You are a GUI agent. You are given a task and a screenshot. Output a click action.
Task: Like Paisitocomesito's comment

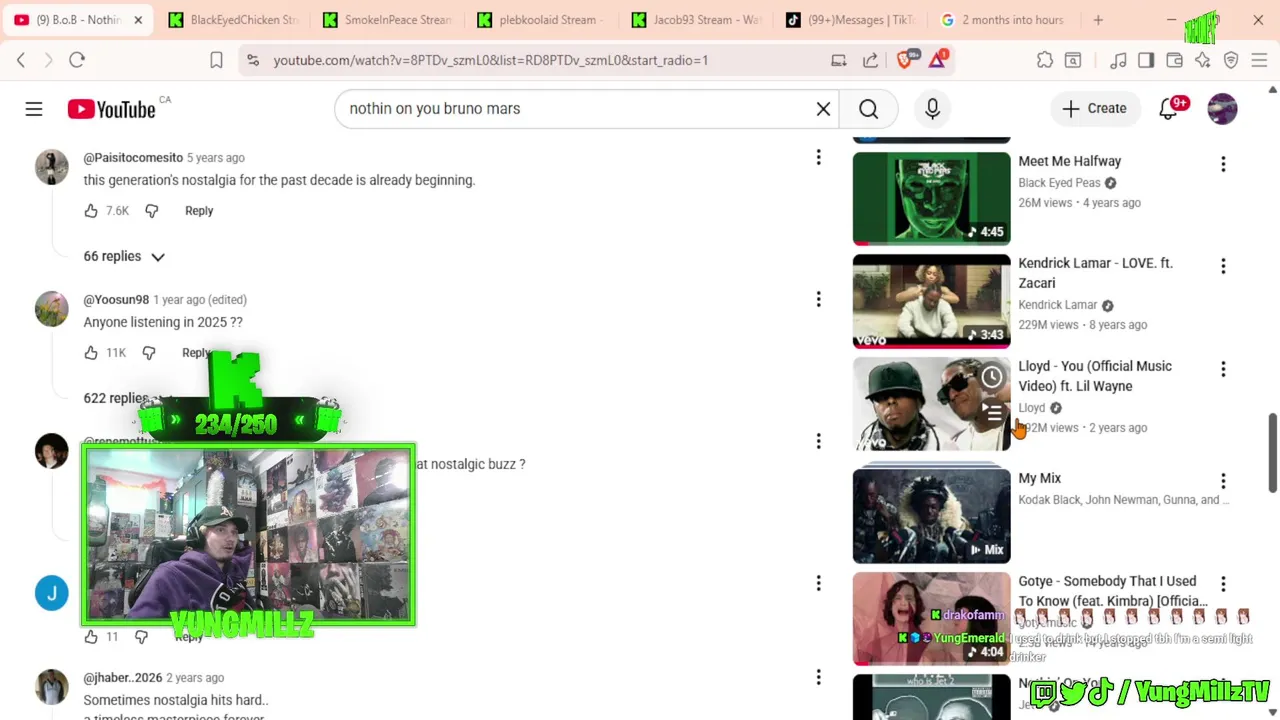(91, 211)
